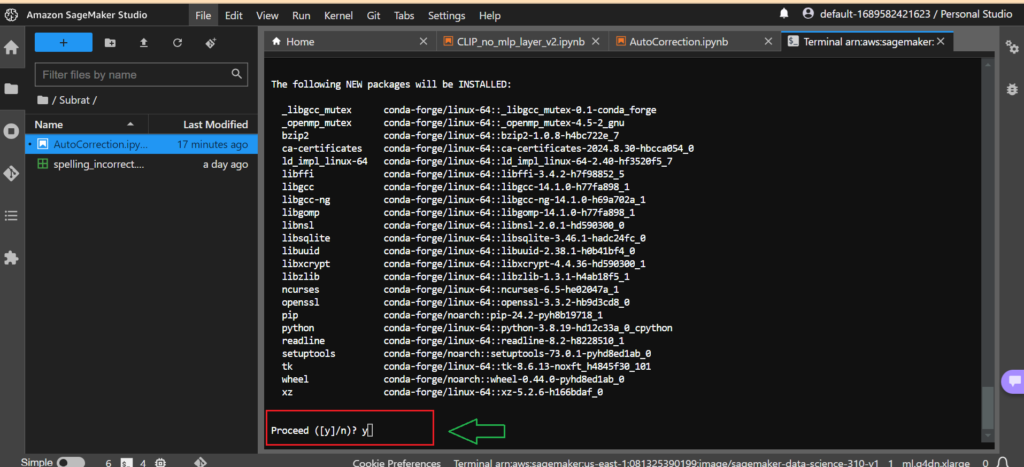Click the Upload Files icon
The image size is (1024, 467).
point(143,43)
